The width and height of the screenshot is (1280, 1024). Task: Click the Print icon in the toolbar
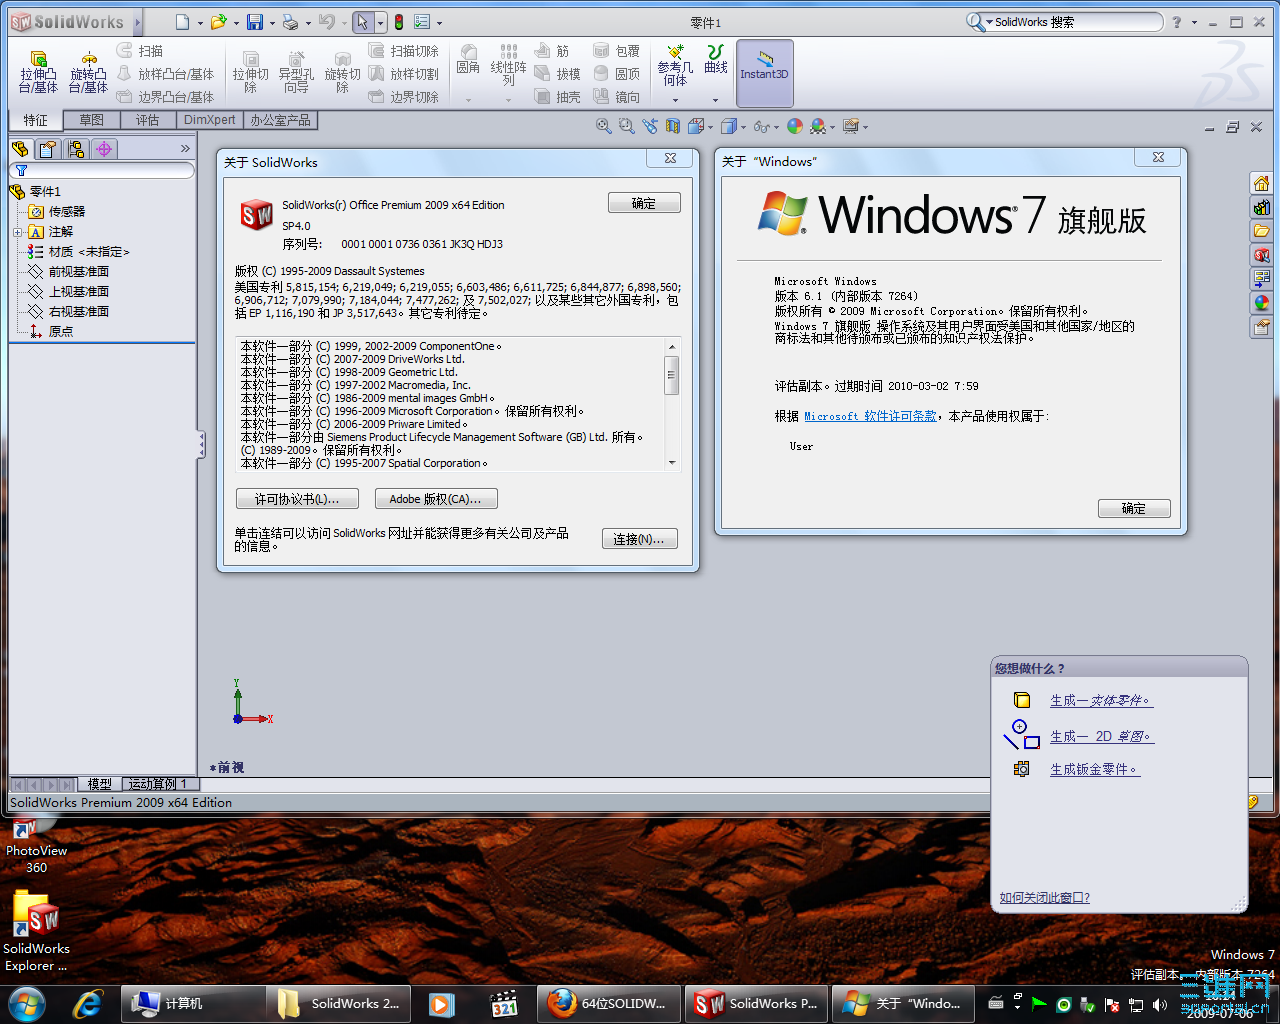(x=290, y=22)
